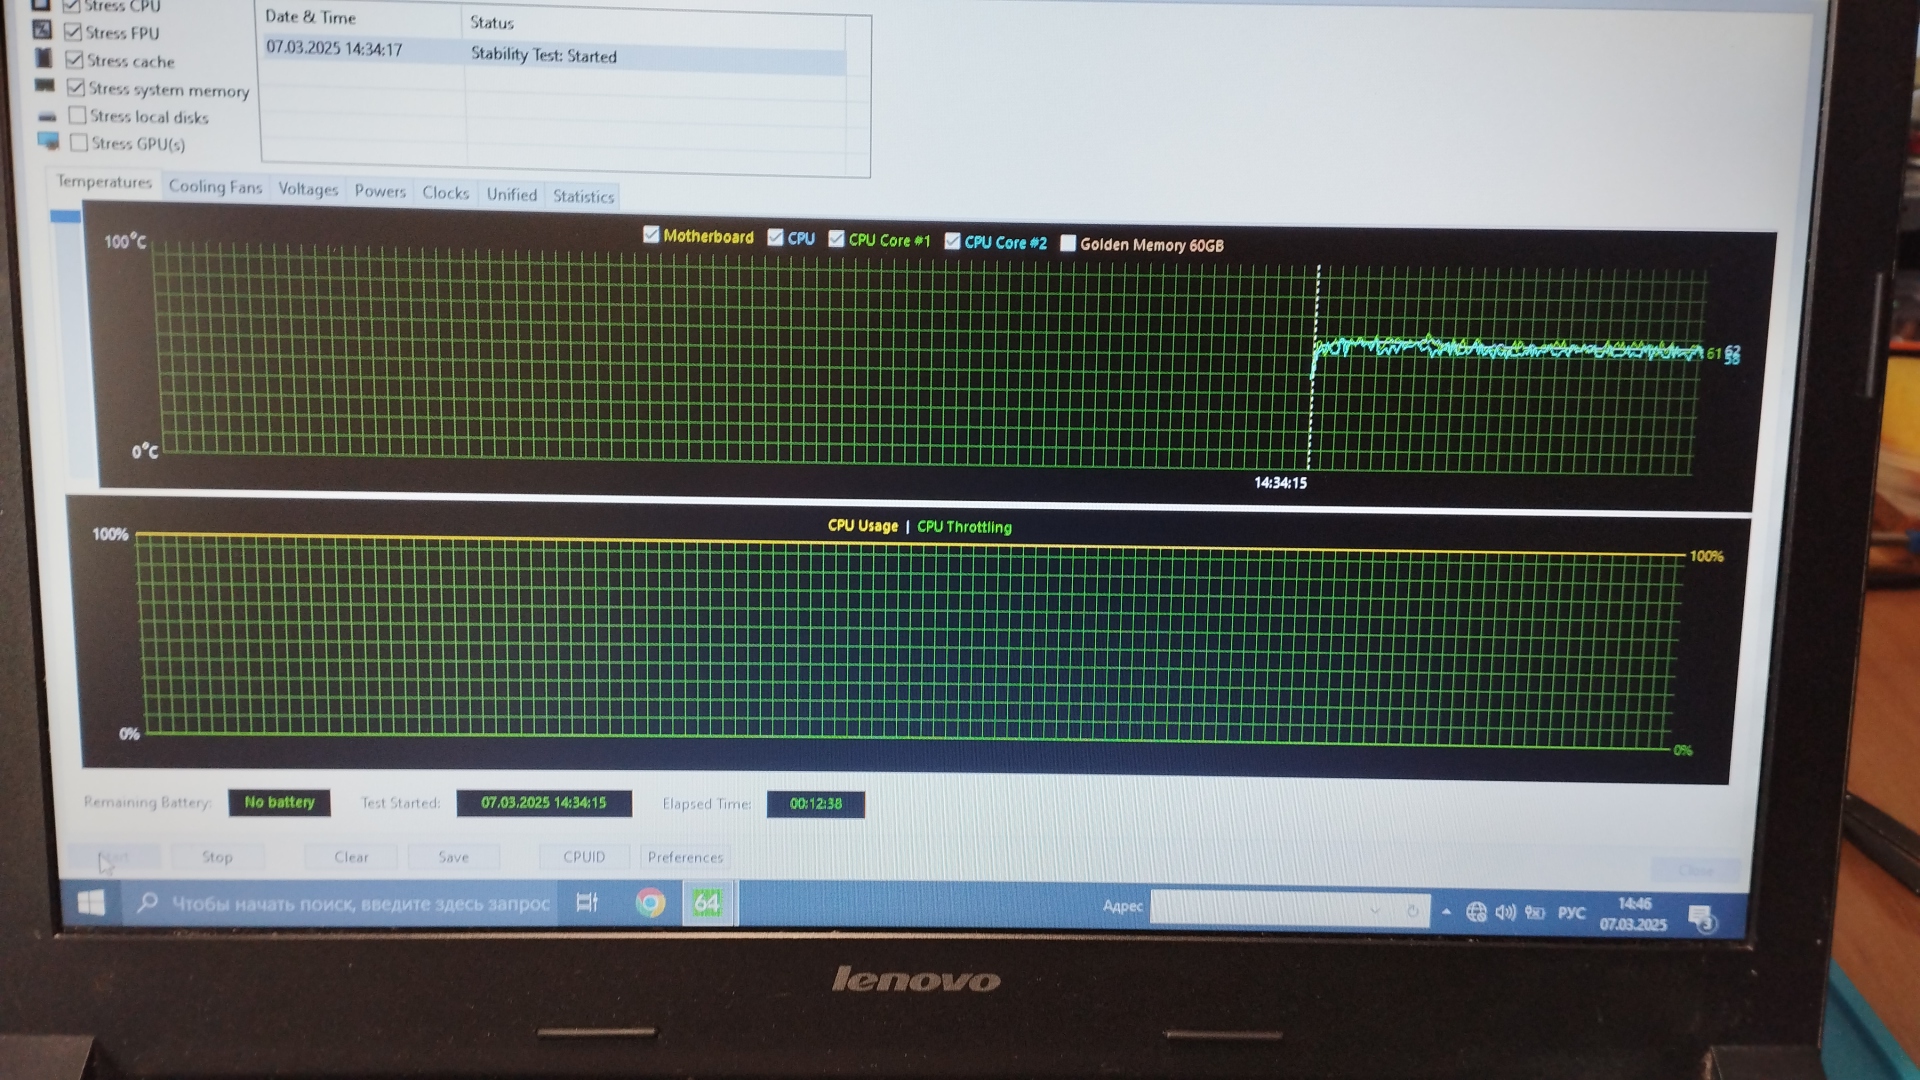Click the 14:34:15 marker on temperature graph
The width and height of the screenshot is (1920, 1080).
(1280, 483)
